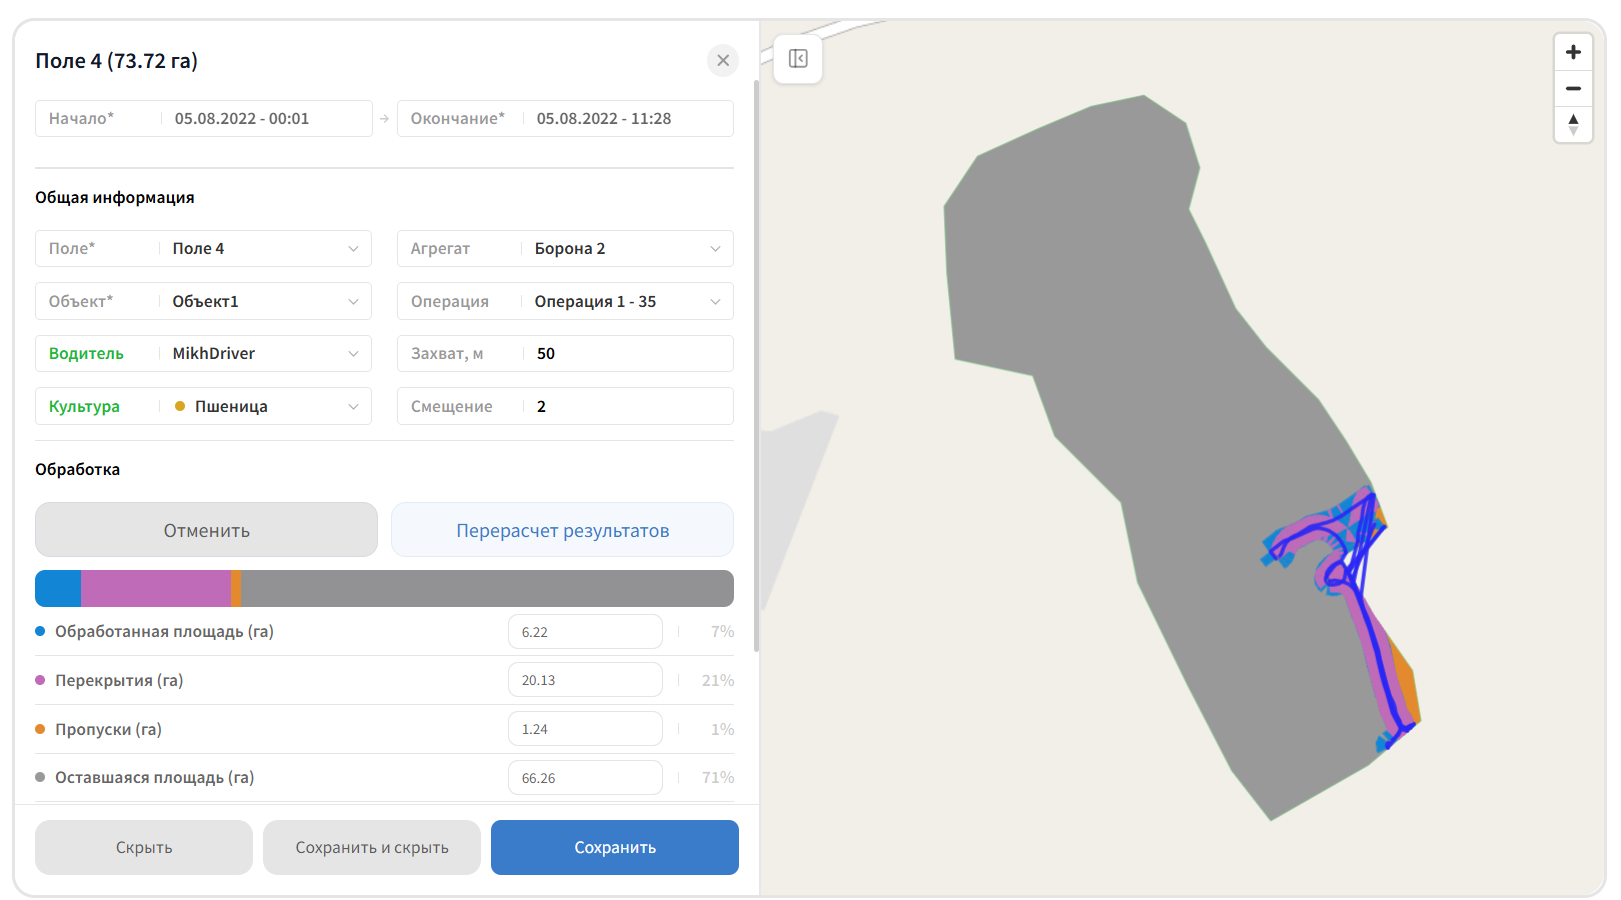The width and height of the screenshot is (1621, 900).
Task: Expand the Объект dropdown
Action: pyautogui.click(x=203, y=301)
